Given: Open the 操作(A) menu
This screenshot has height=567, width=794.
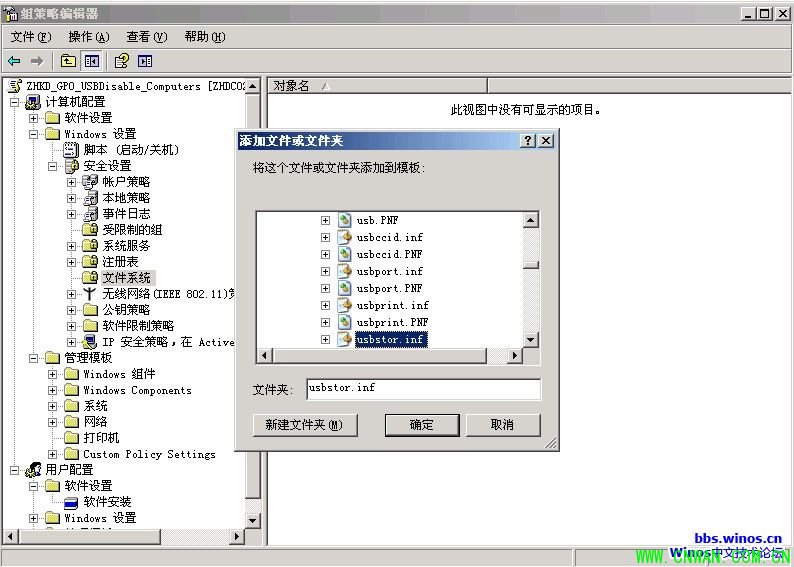Looking at the screenshot, I should (88, 37).
